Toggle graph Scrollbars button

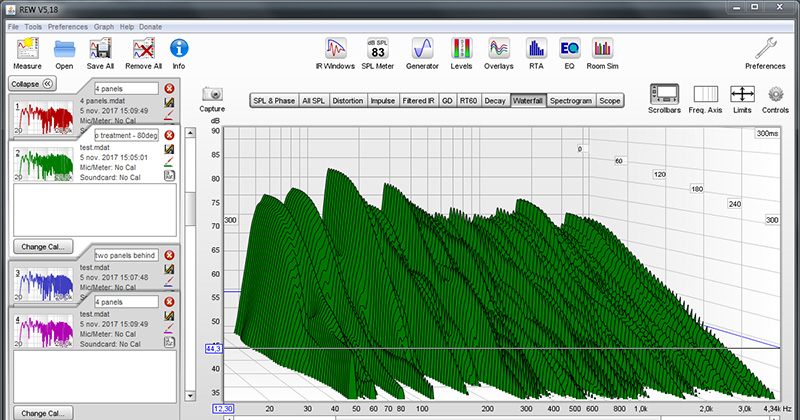(x=664, y=94)
